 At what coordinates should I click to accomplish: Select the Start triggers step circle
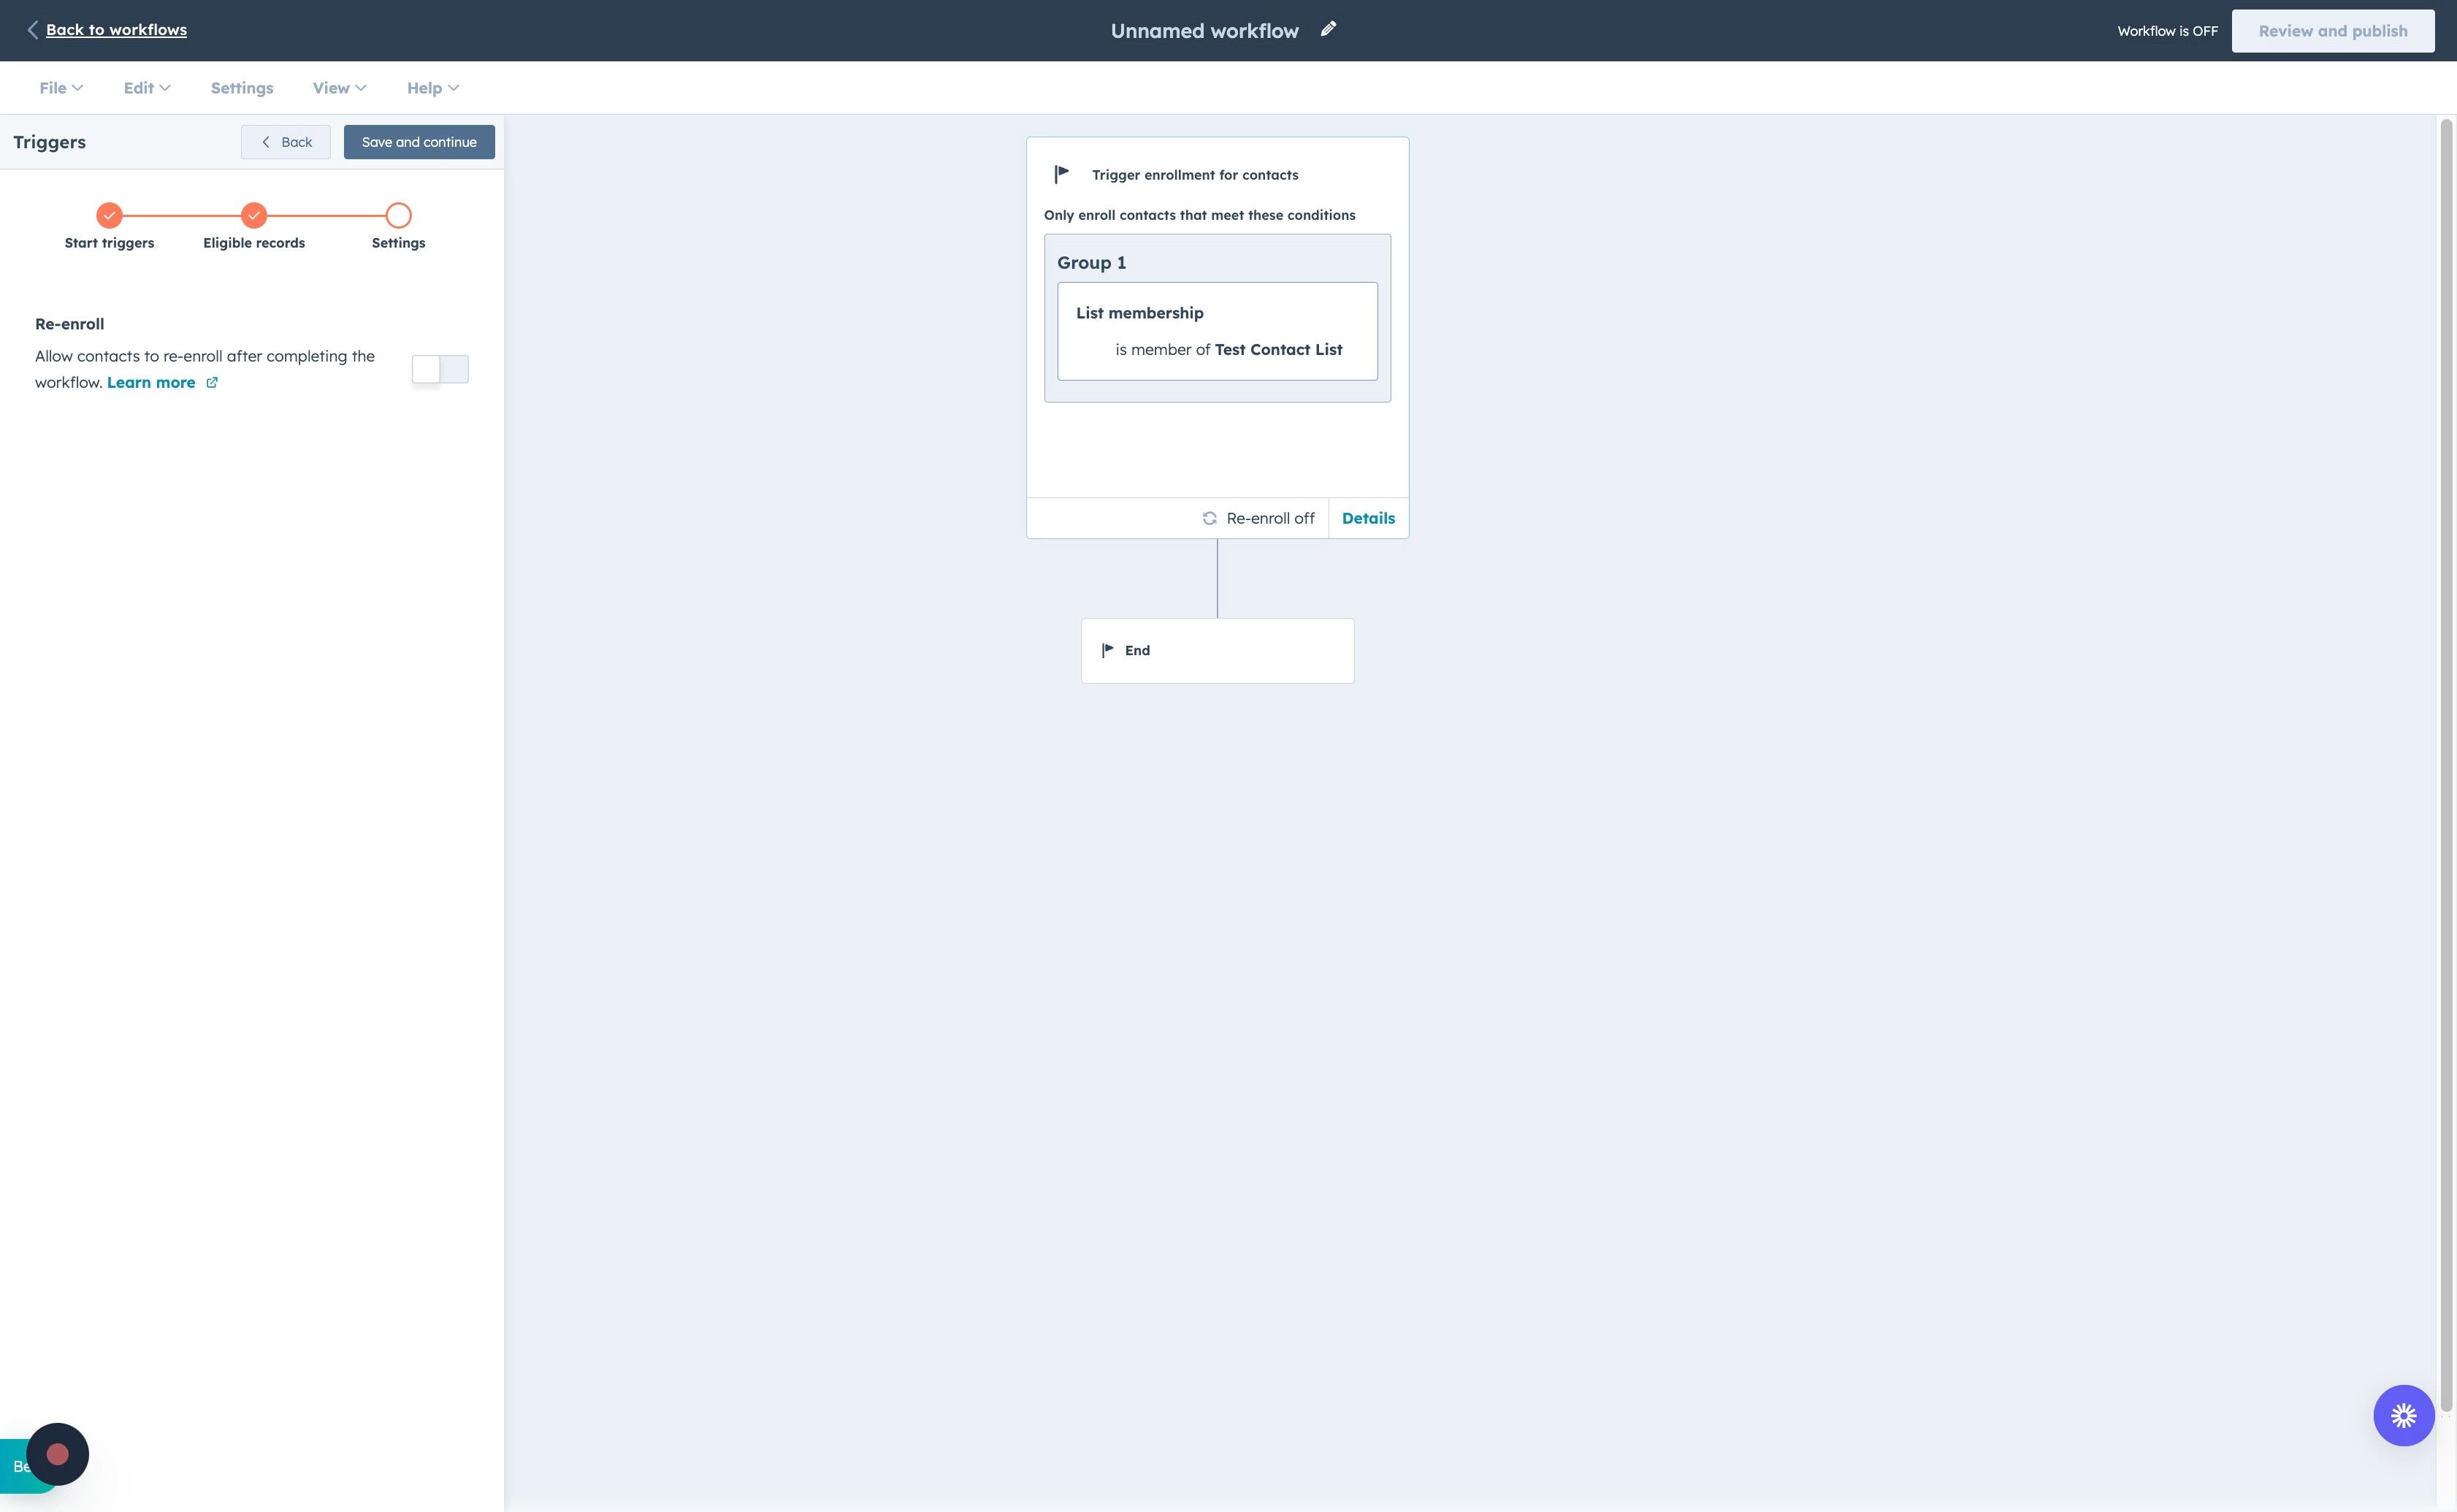click(x=109, y=215)
